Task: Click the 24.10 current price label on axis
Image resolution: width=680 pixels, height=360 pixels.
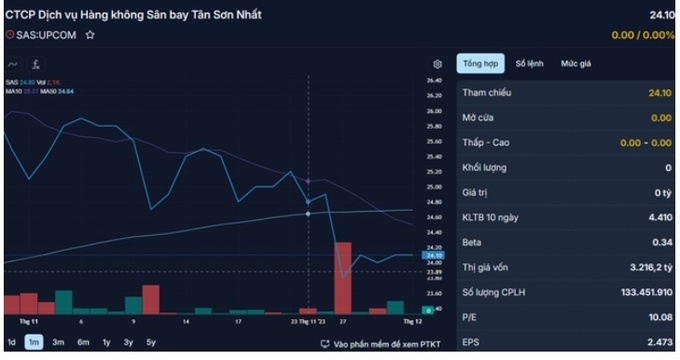Action: (433, 255)
